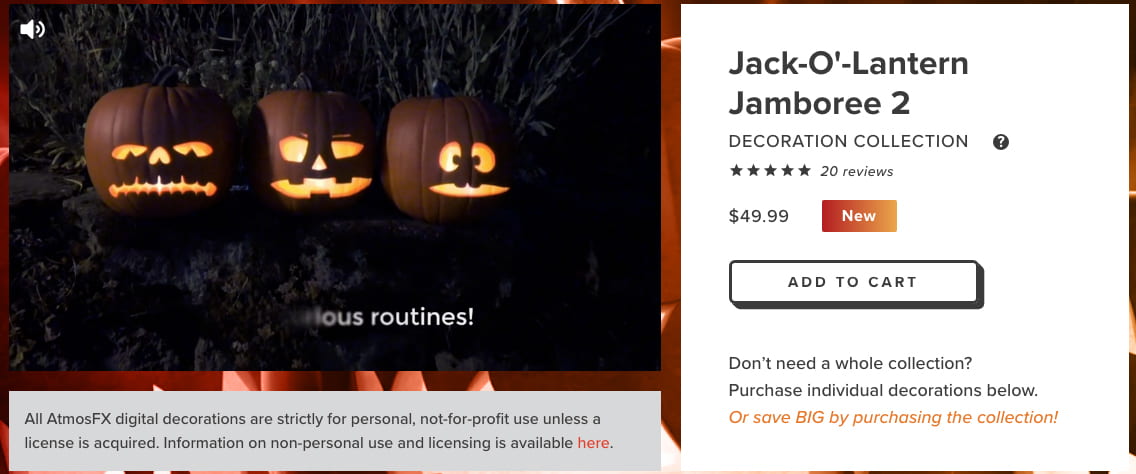Open the licensing info "here" link
The image size is (1136, 474).
click(x=593, y=442)
